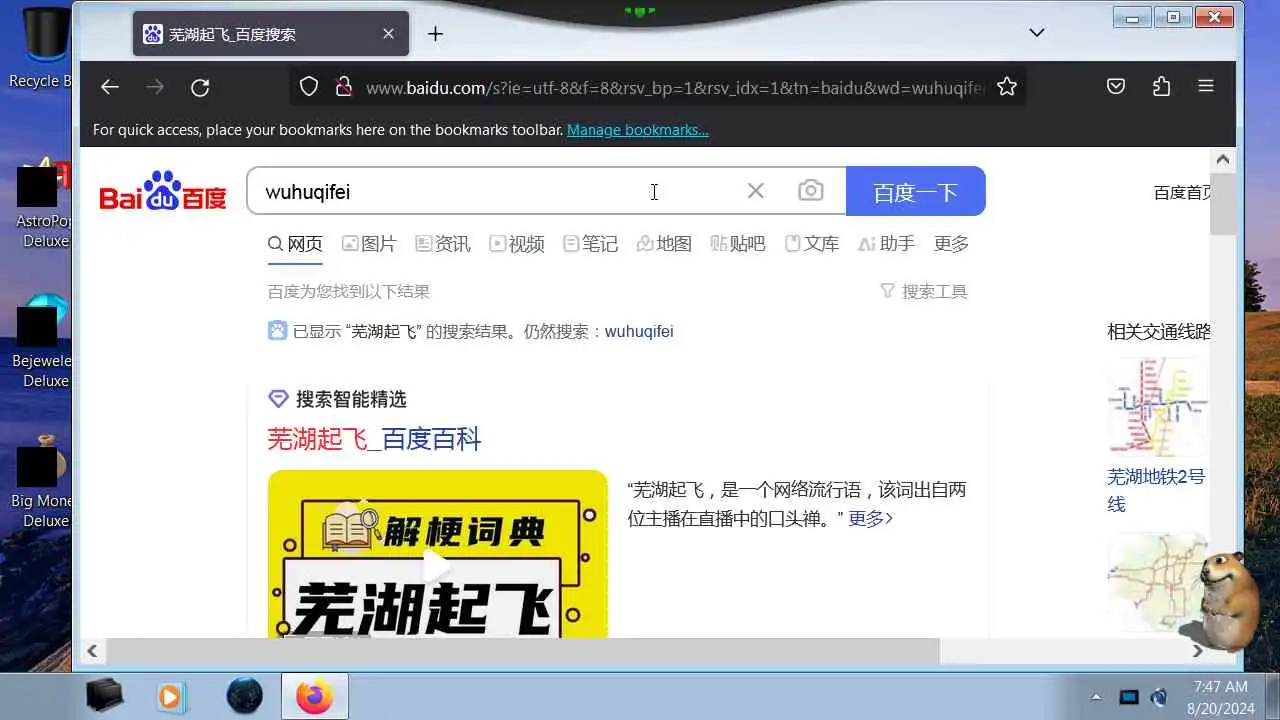Open 芜湖起飞_百度百科 result title

click(374, 439)
